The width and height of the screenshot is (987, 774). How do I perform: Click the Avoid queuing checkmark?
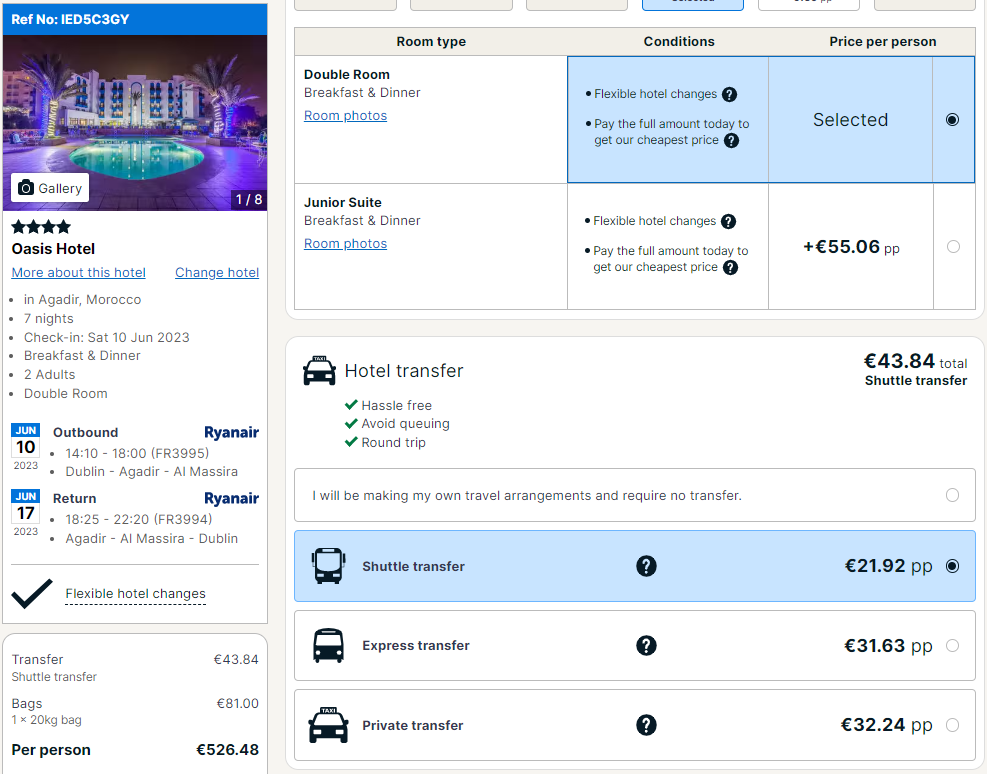(351, 423)
